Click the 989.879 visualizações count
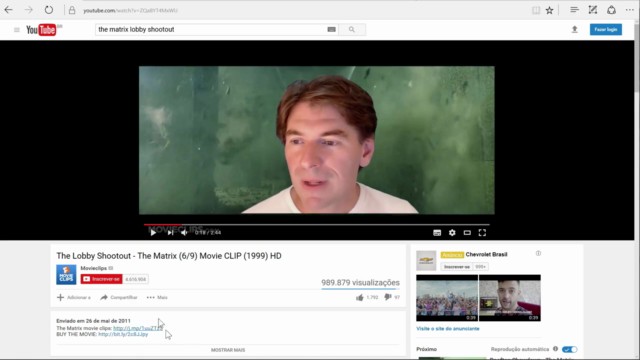Viewport: 640px width, 360px height. 360,282
